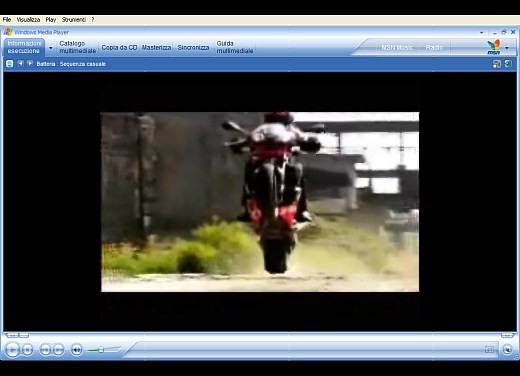Expand the Informazioni esecuzione dropdown arrow
Screen dimensions: 520x376
(x=51, y=48)
